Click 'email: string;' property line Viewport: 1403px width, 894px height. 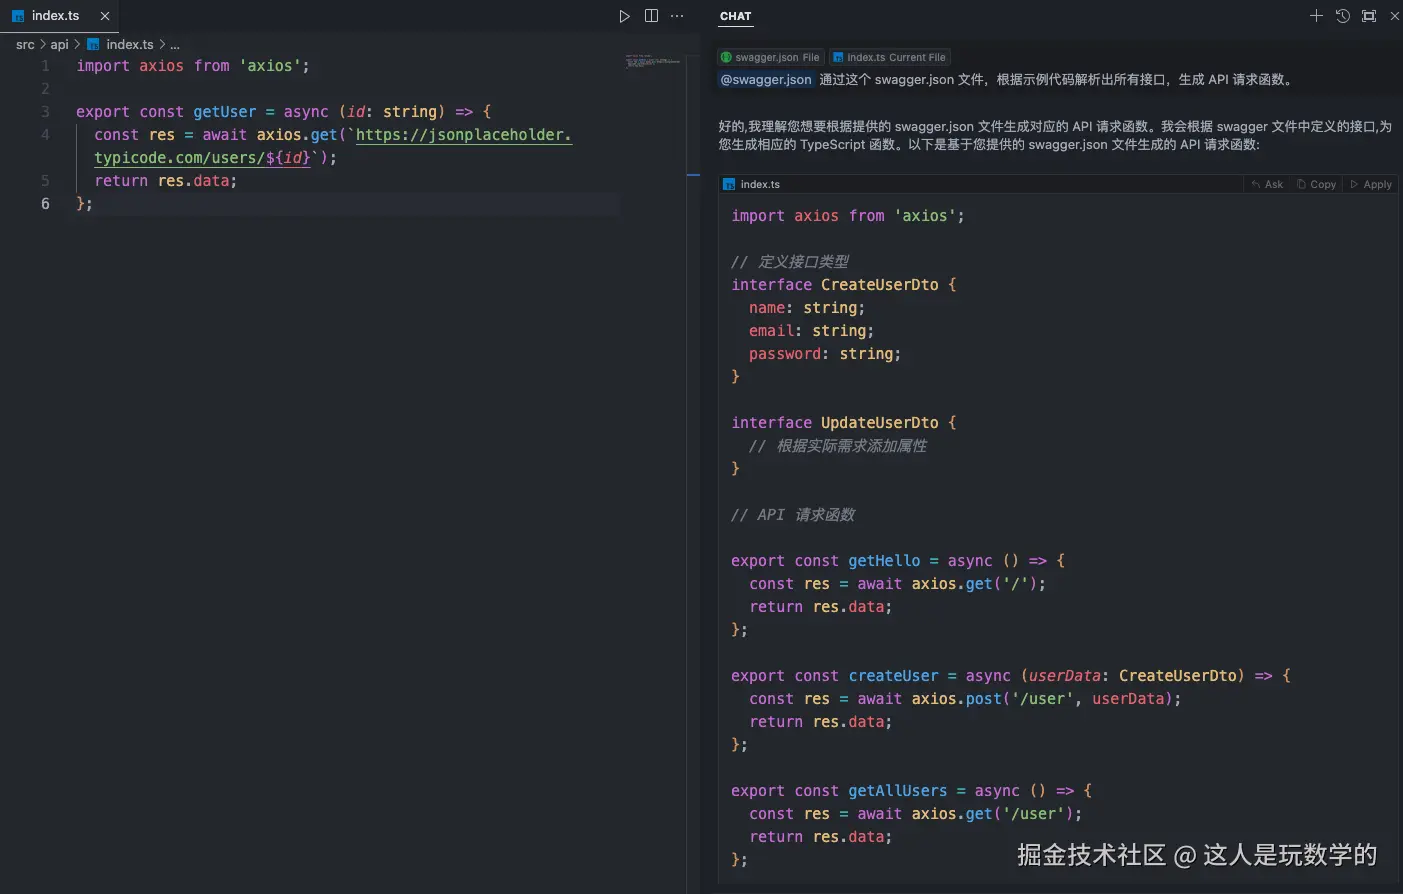coord(812,331)
